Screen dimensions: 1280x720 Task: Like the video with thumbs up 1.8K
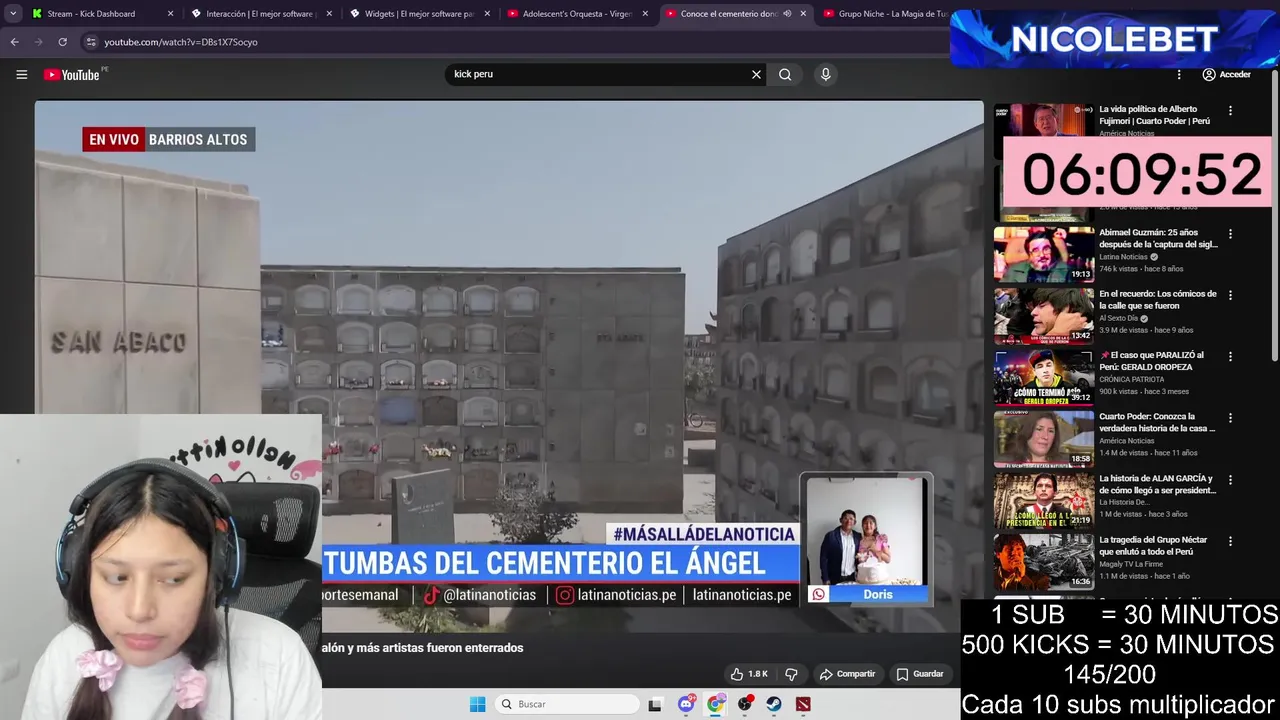(x=749, y=674)
